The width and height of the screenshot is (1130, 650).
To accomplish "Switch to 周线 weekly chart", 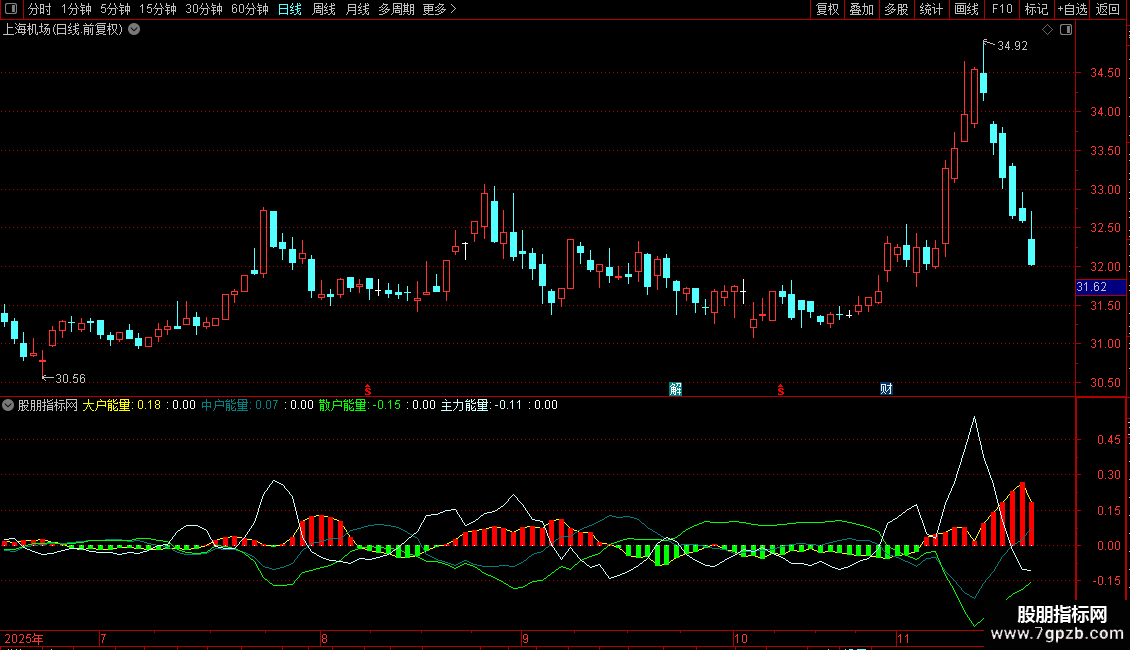I will (x=324, y=9).
